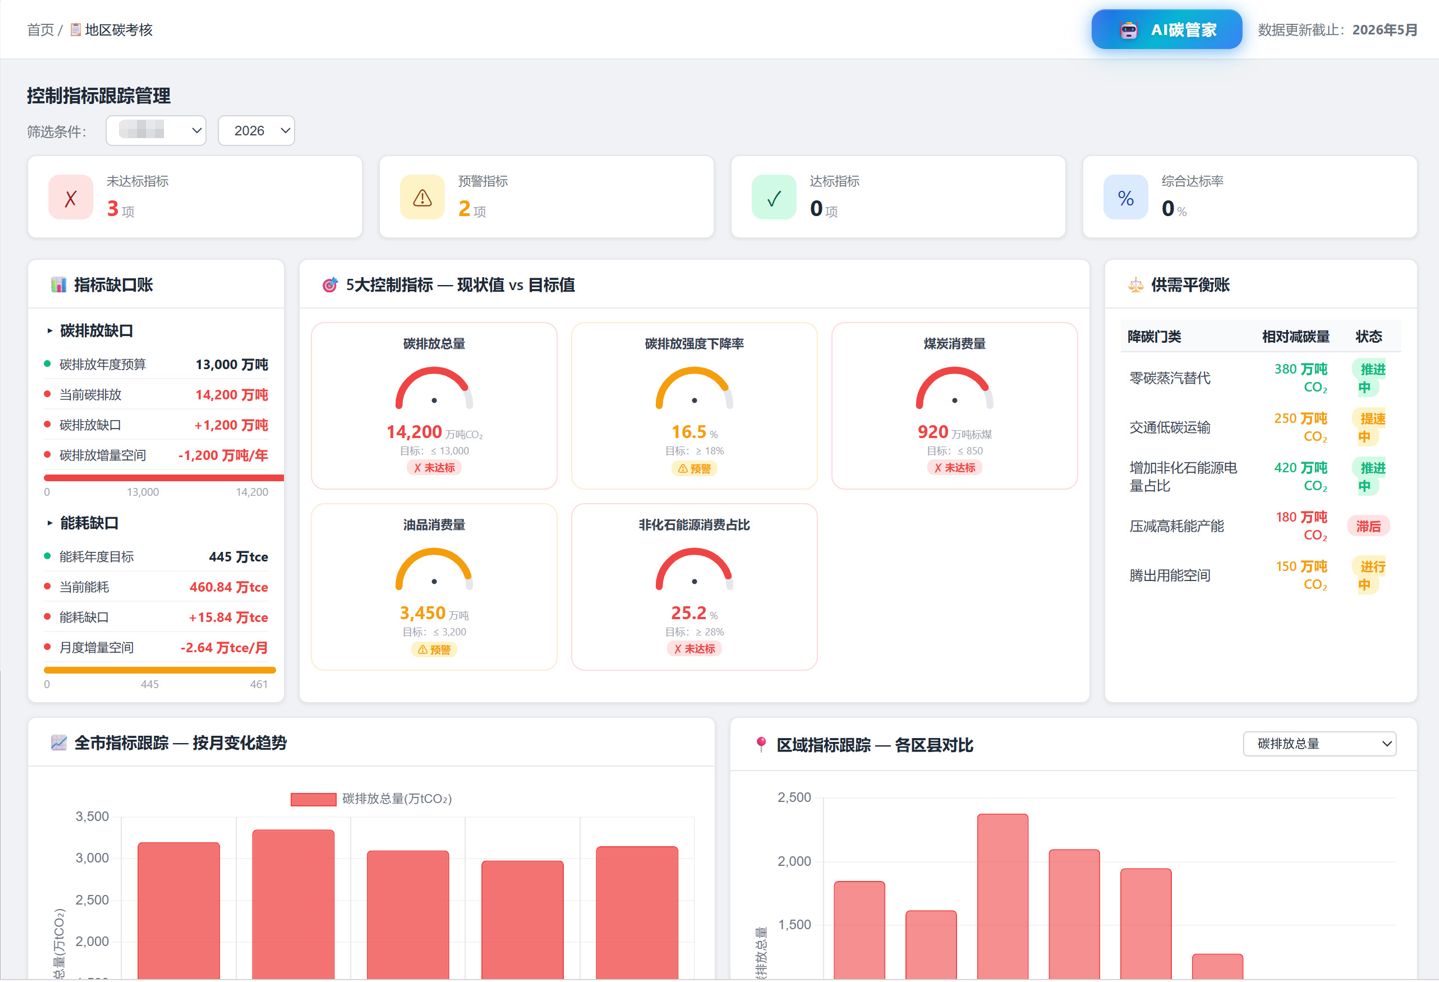Click the scales icon beside 供需平衡账

pyautogui.click(x=1135, y=285)
